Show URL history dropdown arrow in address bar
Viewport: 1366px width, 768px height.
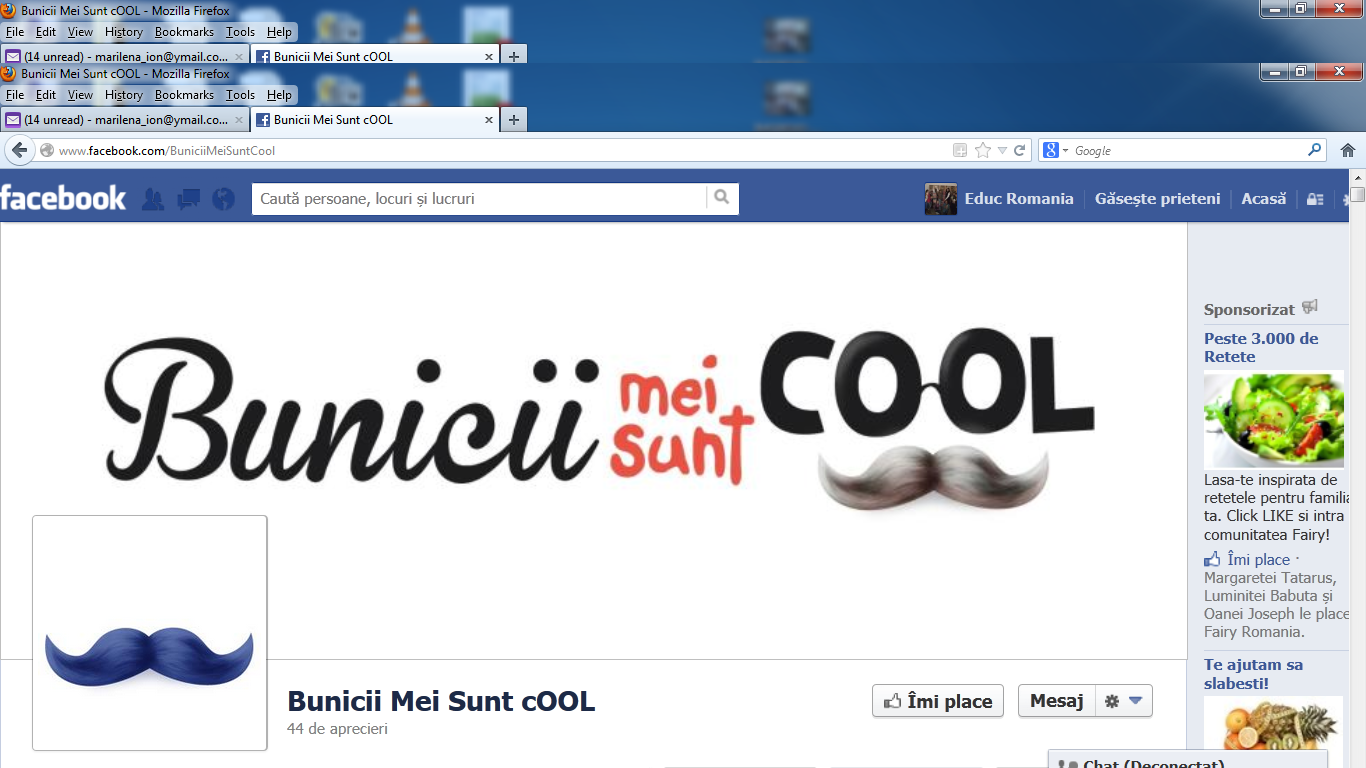(x=1002, y=151)
